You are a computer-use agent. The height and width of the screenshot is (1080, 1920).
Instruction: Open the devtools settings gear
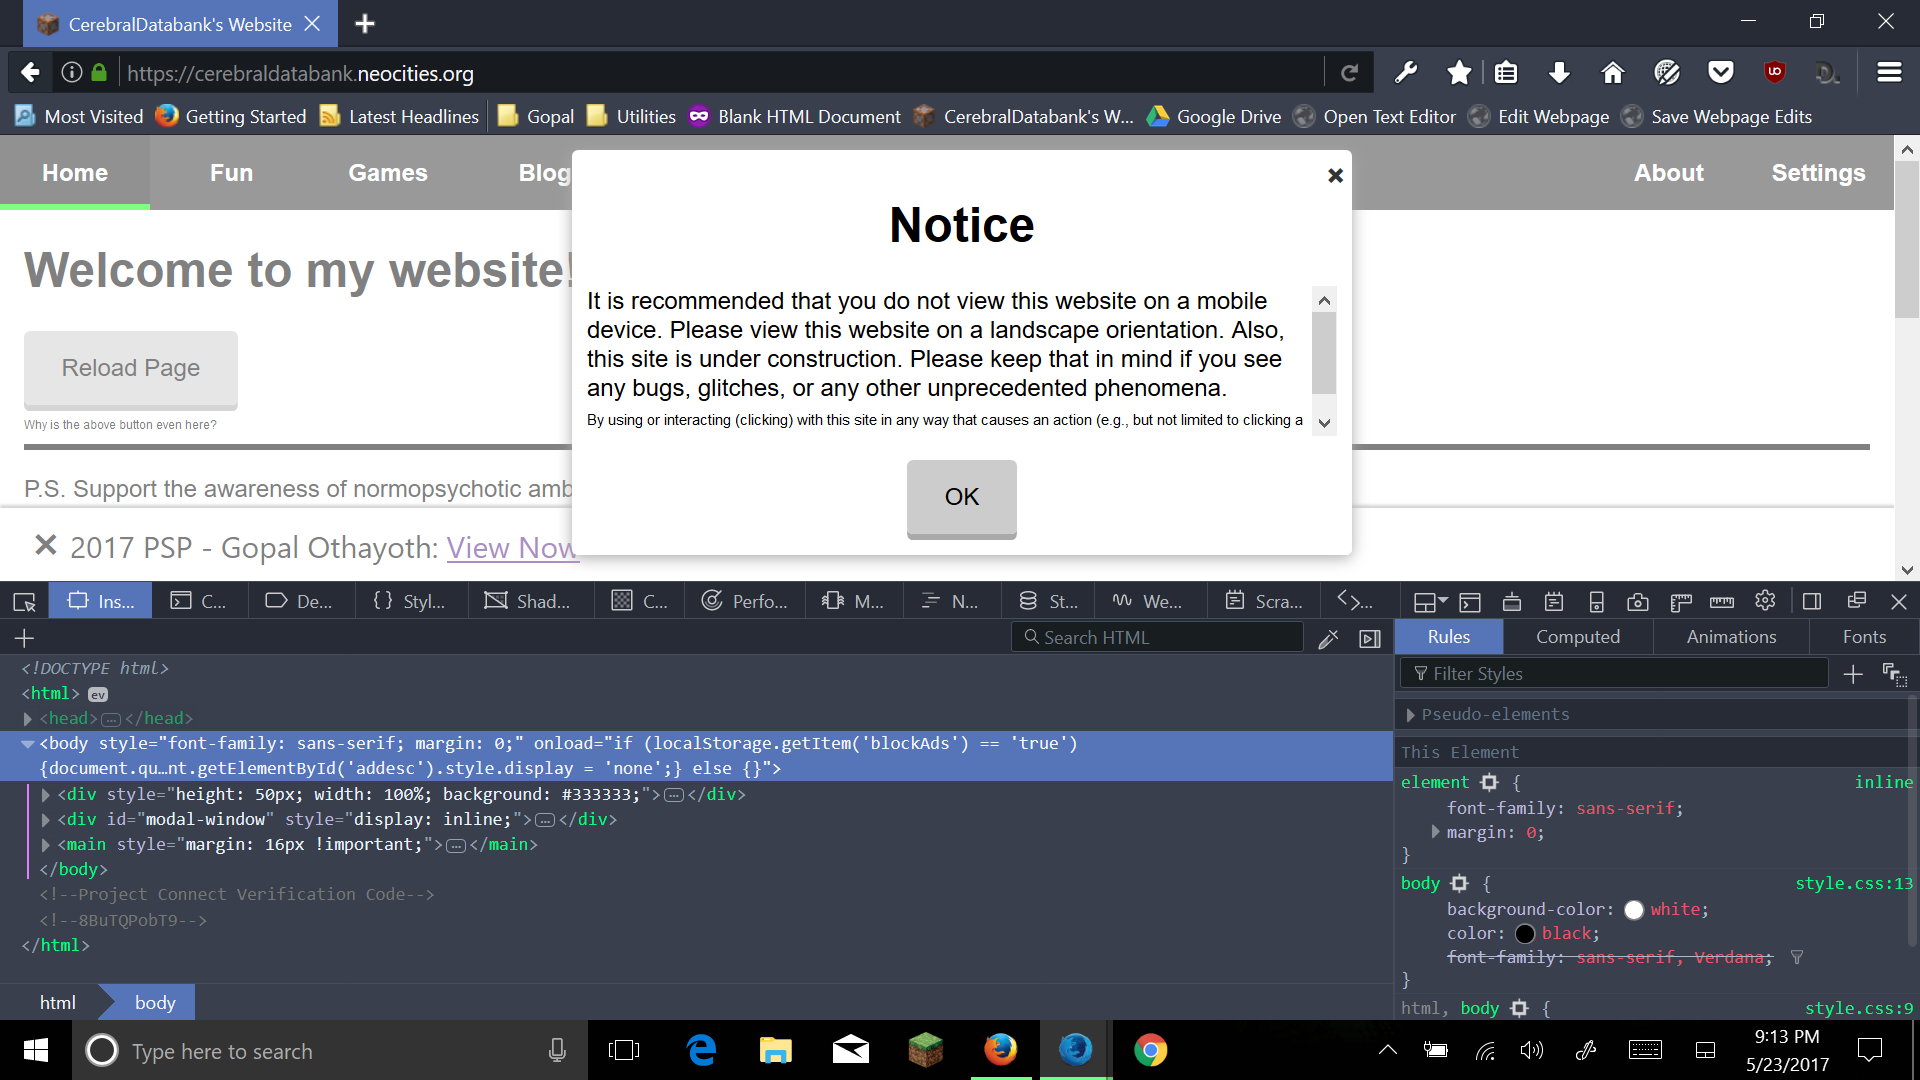point(1765,601)
